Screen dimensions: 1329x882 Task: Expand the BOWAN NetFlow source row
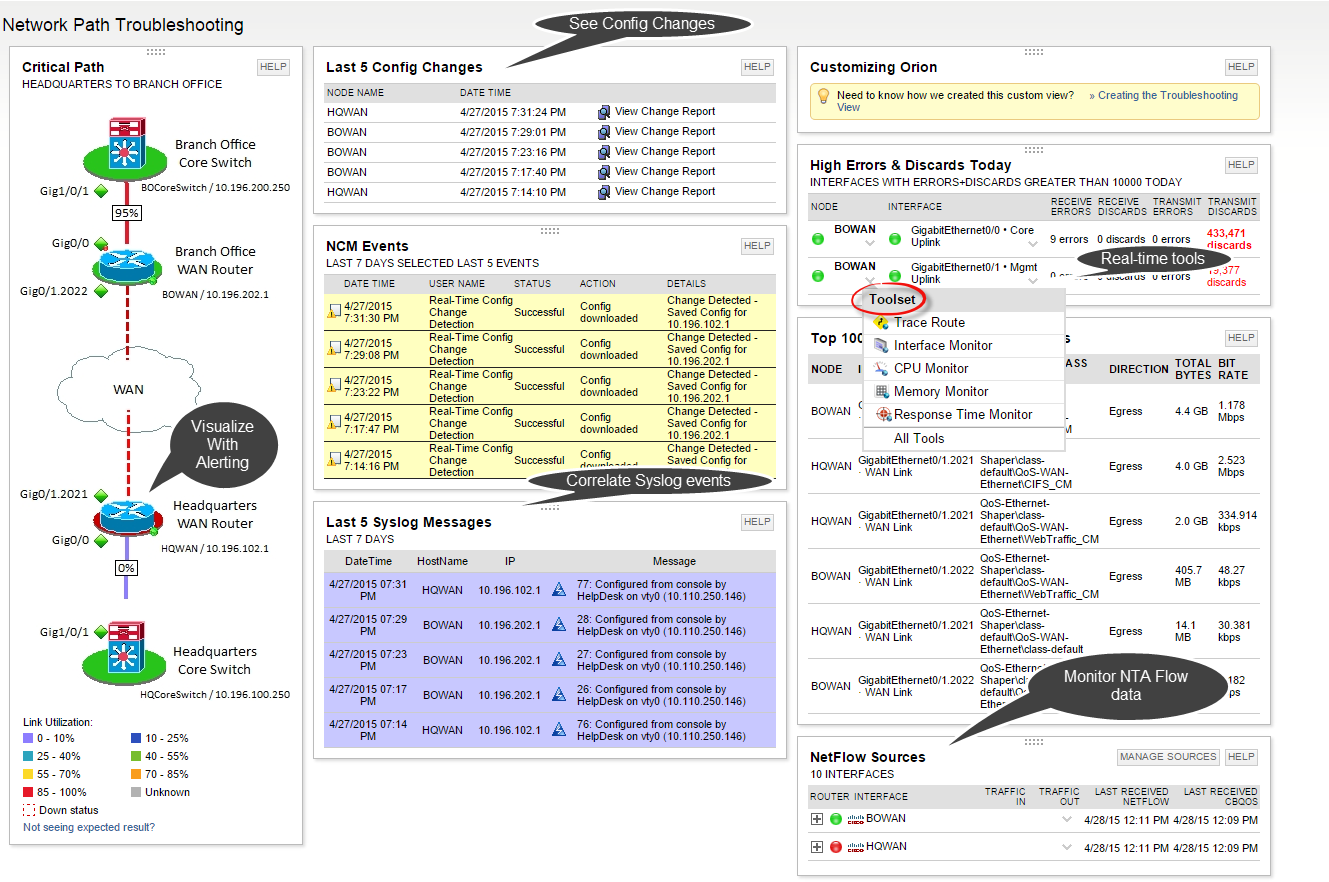(x=817, y=819)
